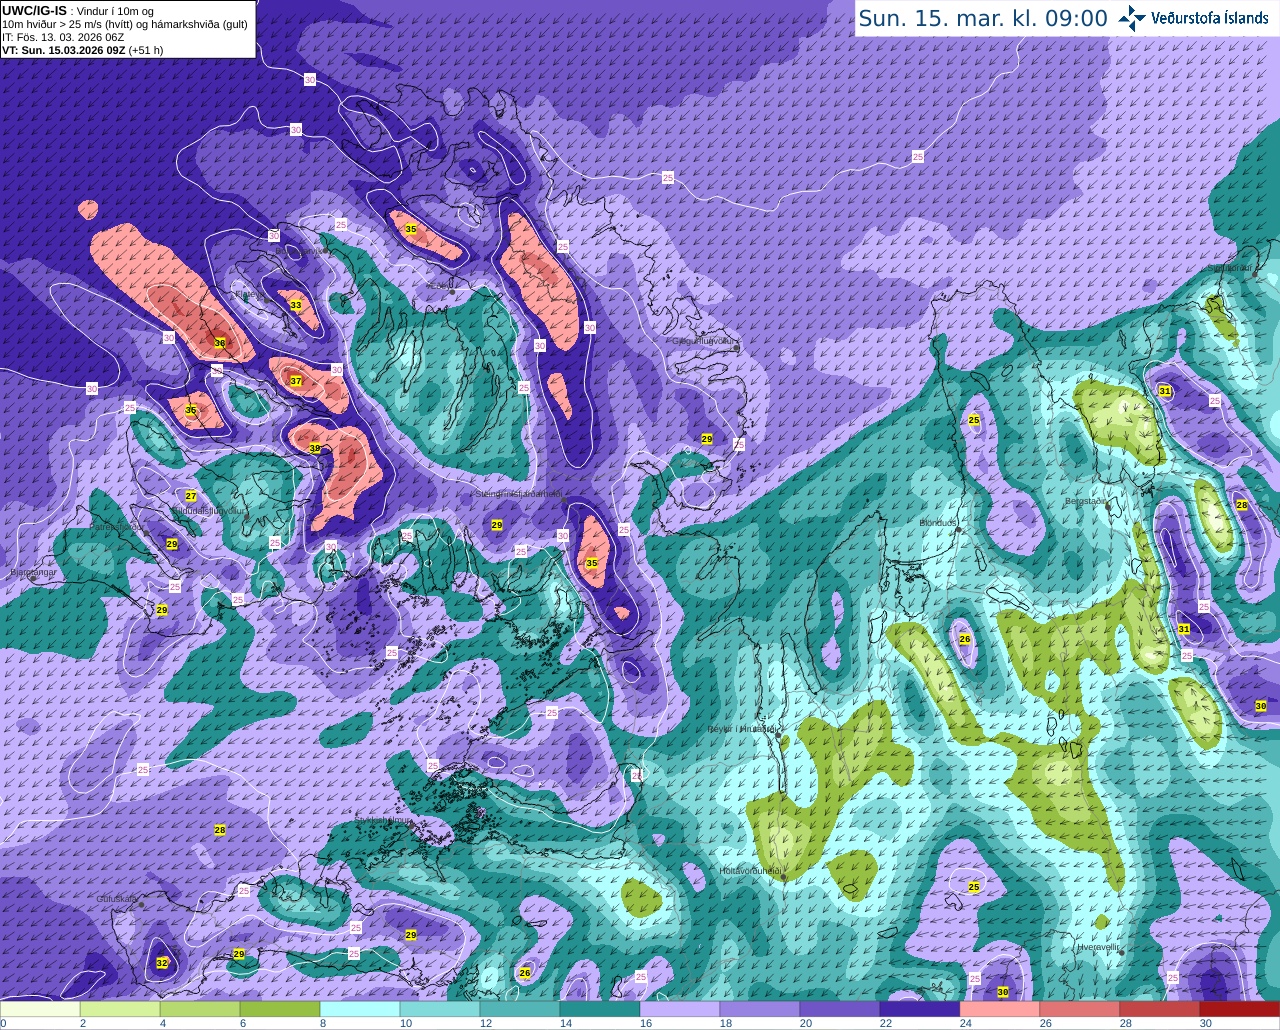Click the 22–24 m/s dark indigo legend swatch
The image size is (1280, 1030).
click(x=920, y=1009)
